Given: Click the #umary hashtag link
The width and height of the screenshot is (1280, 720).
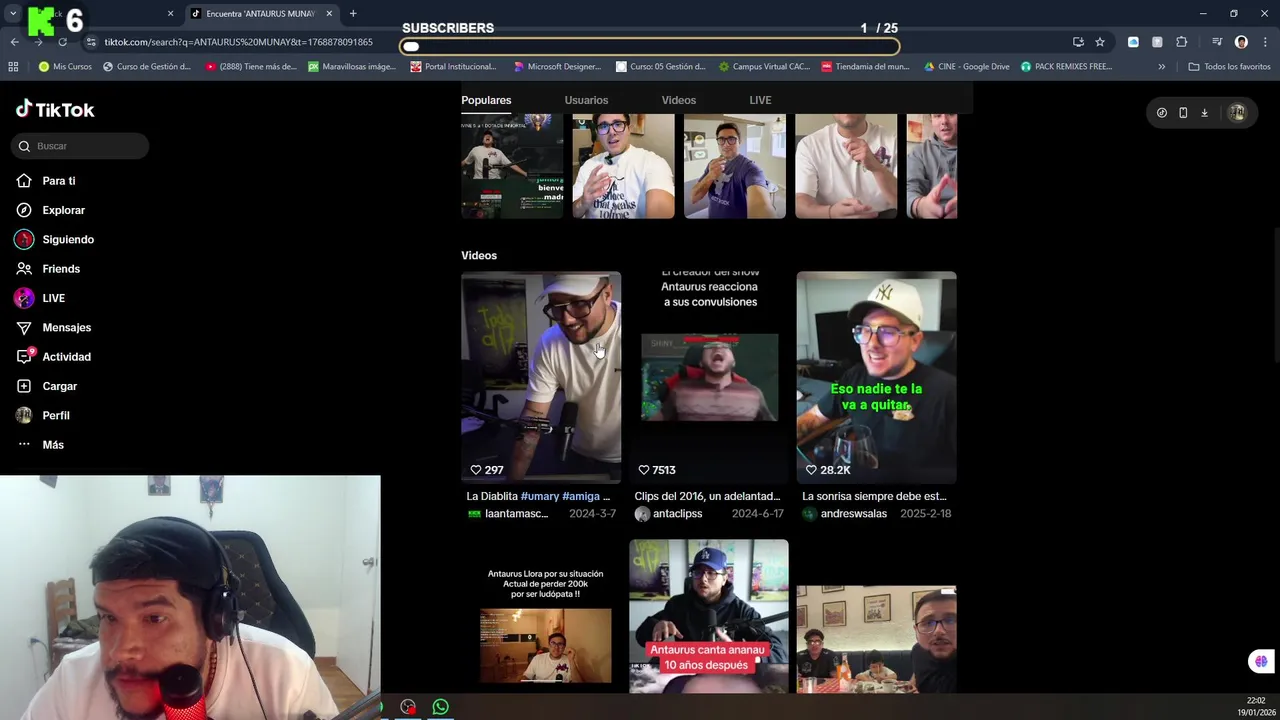Looking at the screenshot, I should pyautogui.click(x=539, y=496).
